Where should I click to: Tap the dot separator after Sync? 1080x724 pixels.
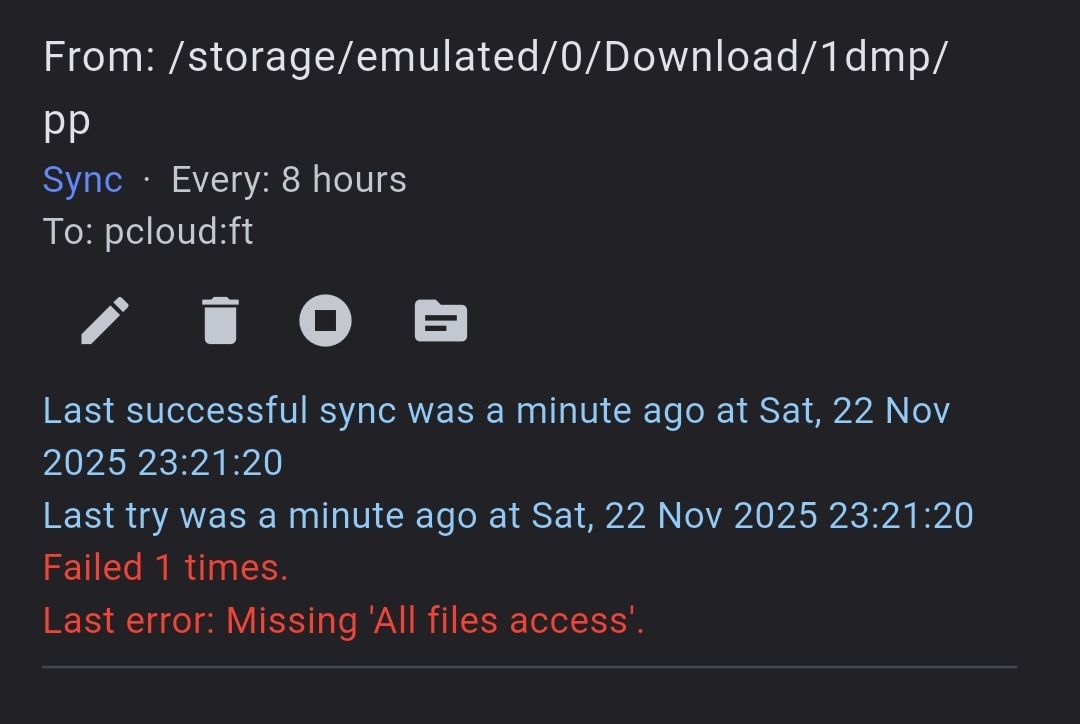[x=147, y=180]
